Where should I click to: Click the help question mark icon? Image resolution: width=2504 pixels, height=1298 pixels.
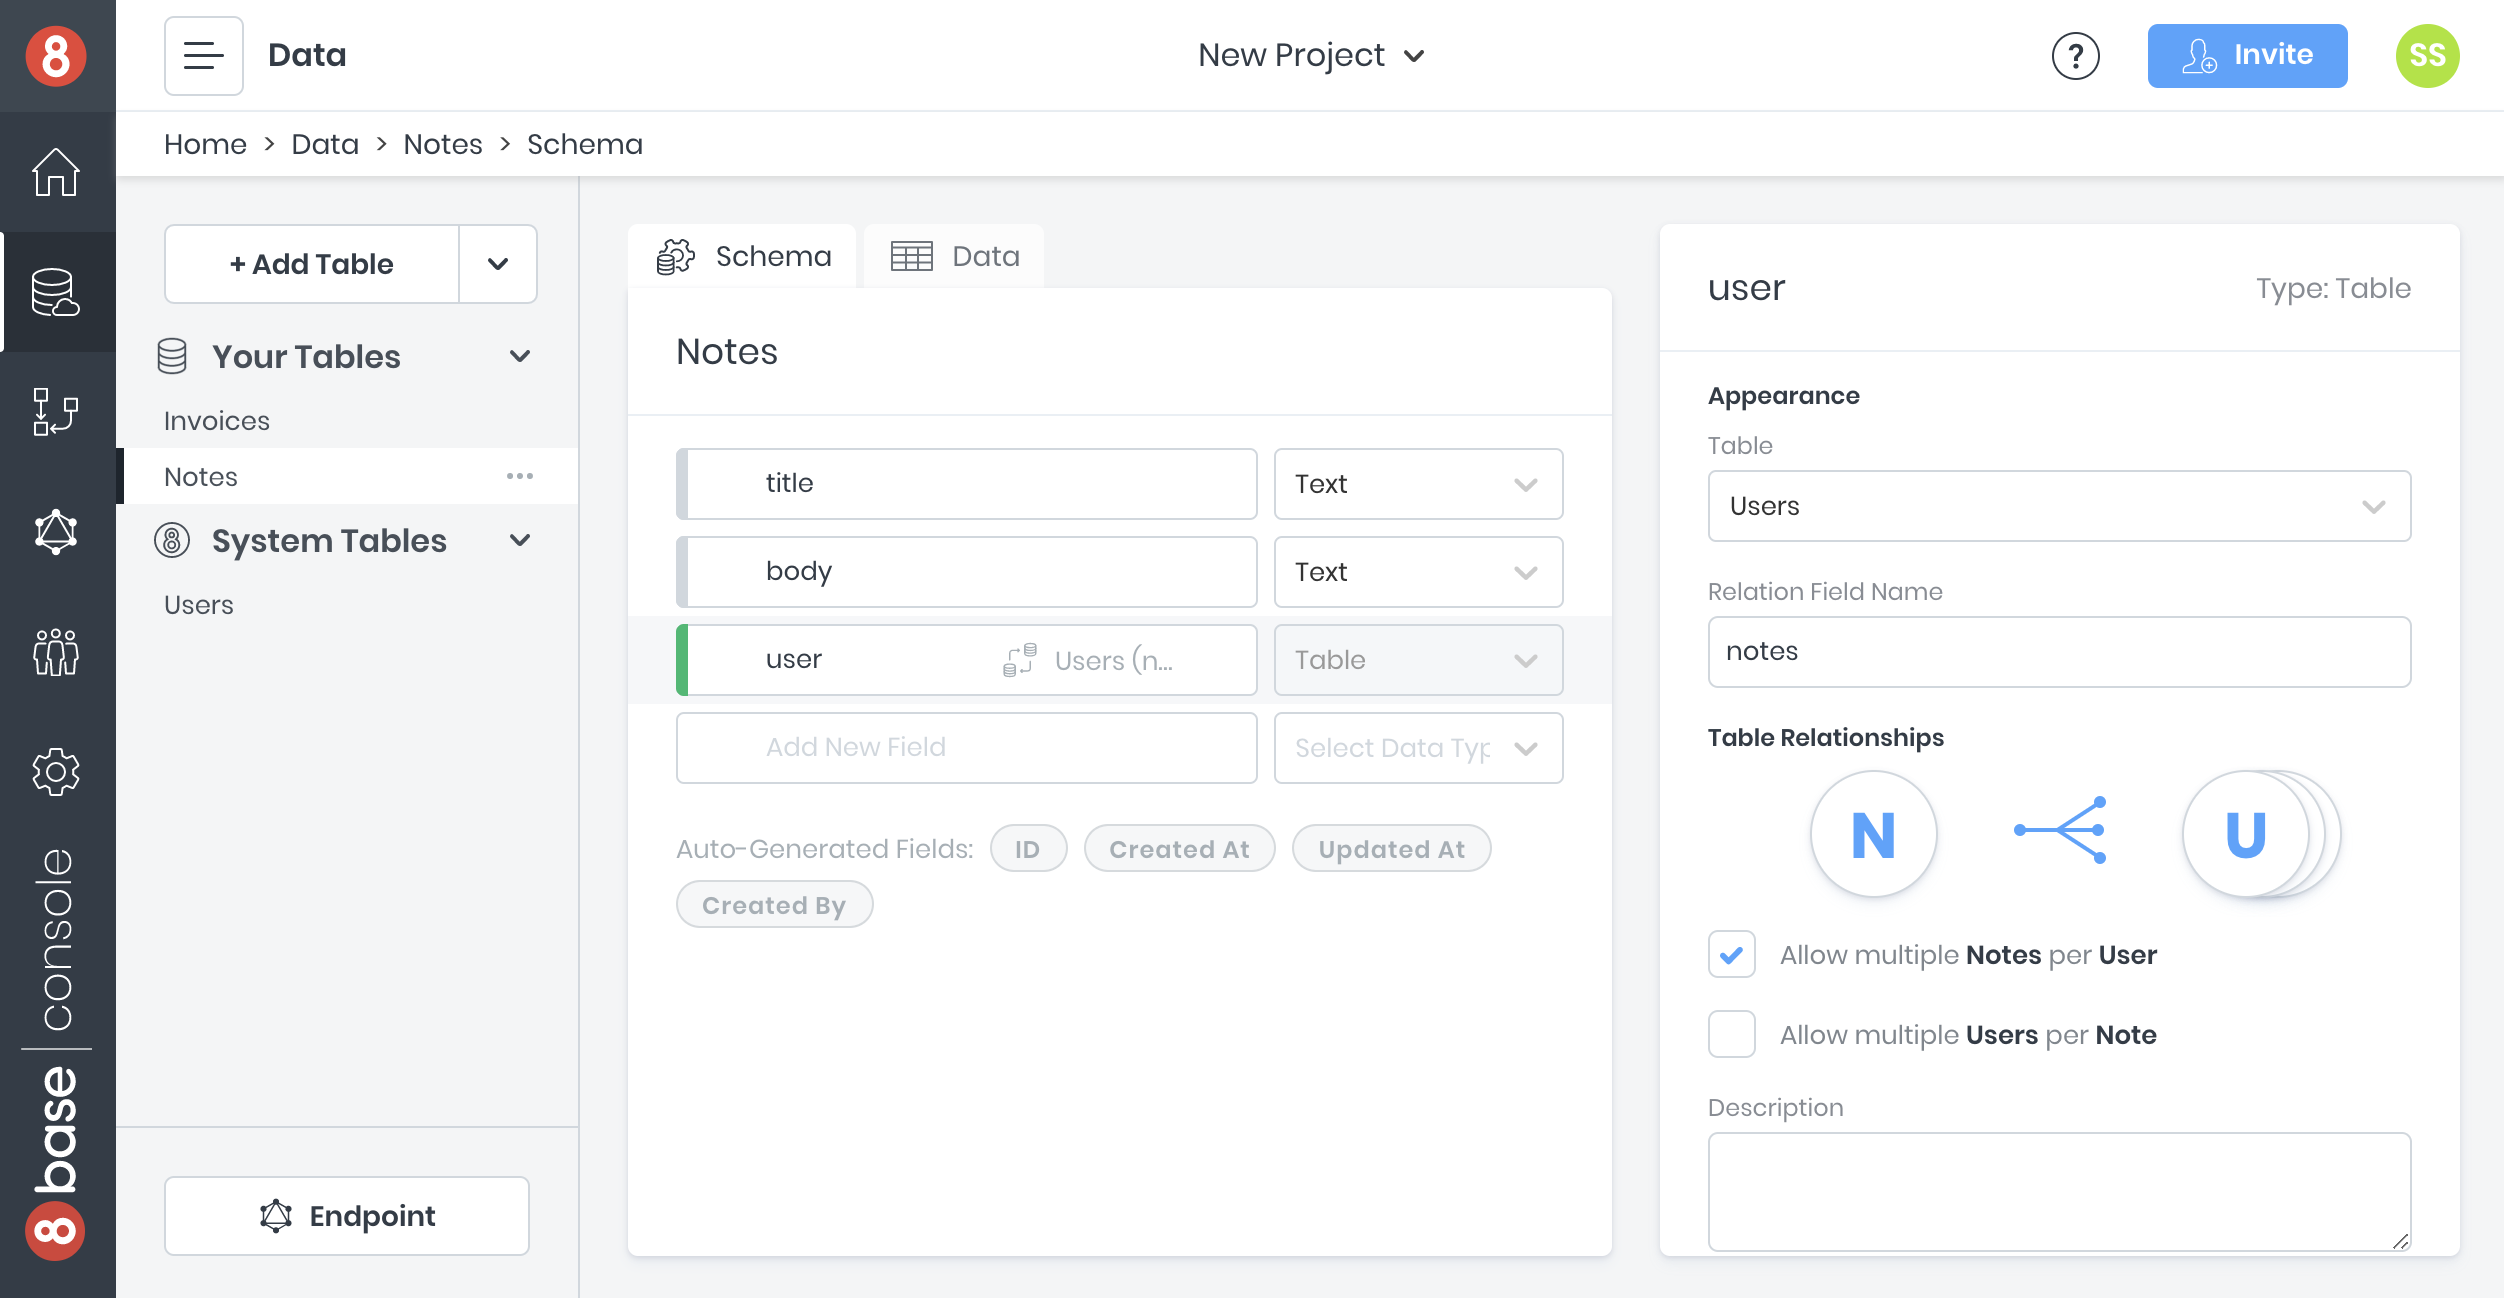[x=2075, y=56]
